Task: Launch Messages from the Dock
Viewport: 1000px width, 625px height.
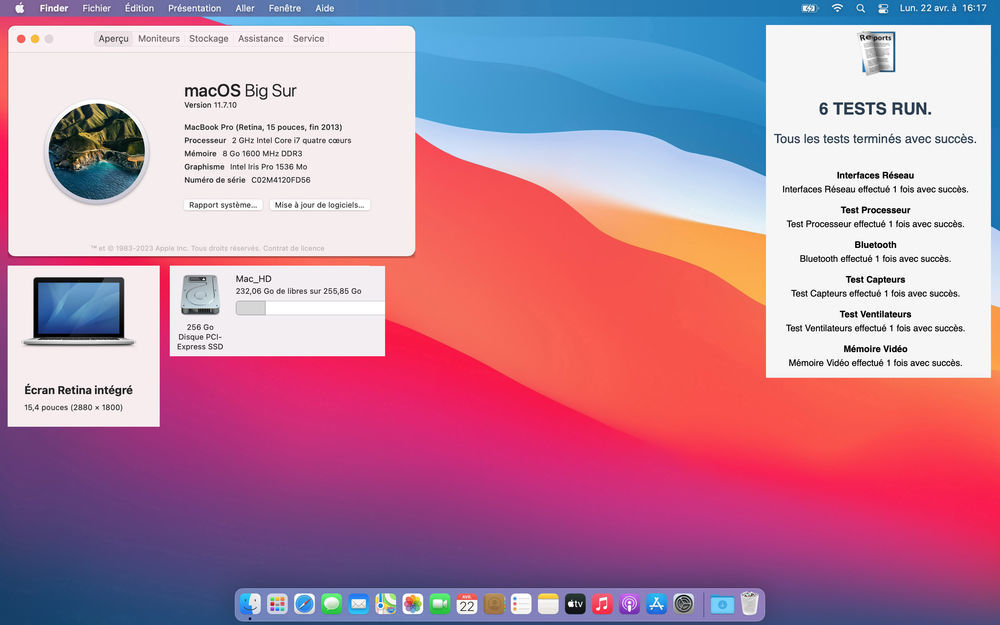Action: coord(332,604)
